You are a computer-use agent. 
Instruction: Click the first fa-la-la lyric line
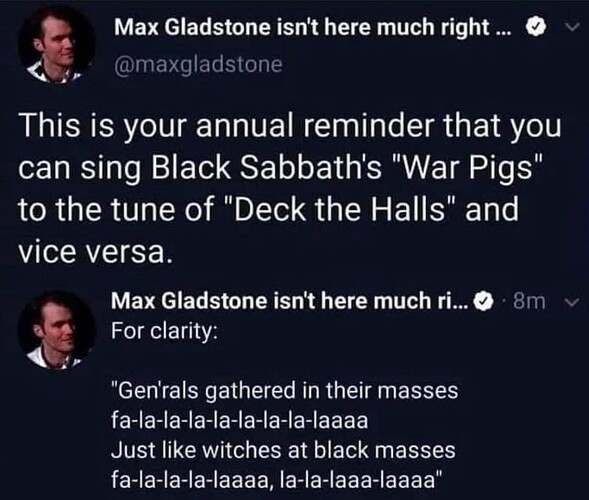[x=240, y=420]
